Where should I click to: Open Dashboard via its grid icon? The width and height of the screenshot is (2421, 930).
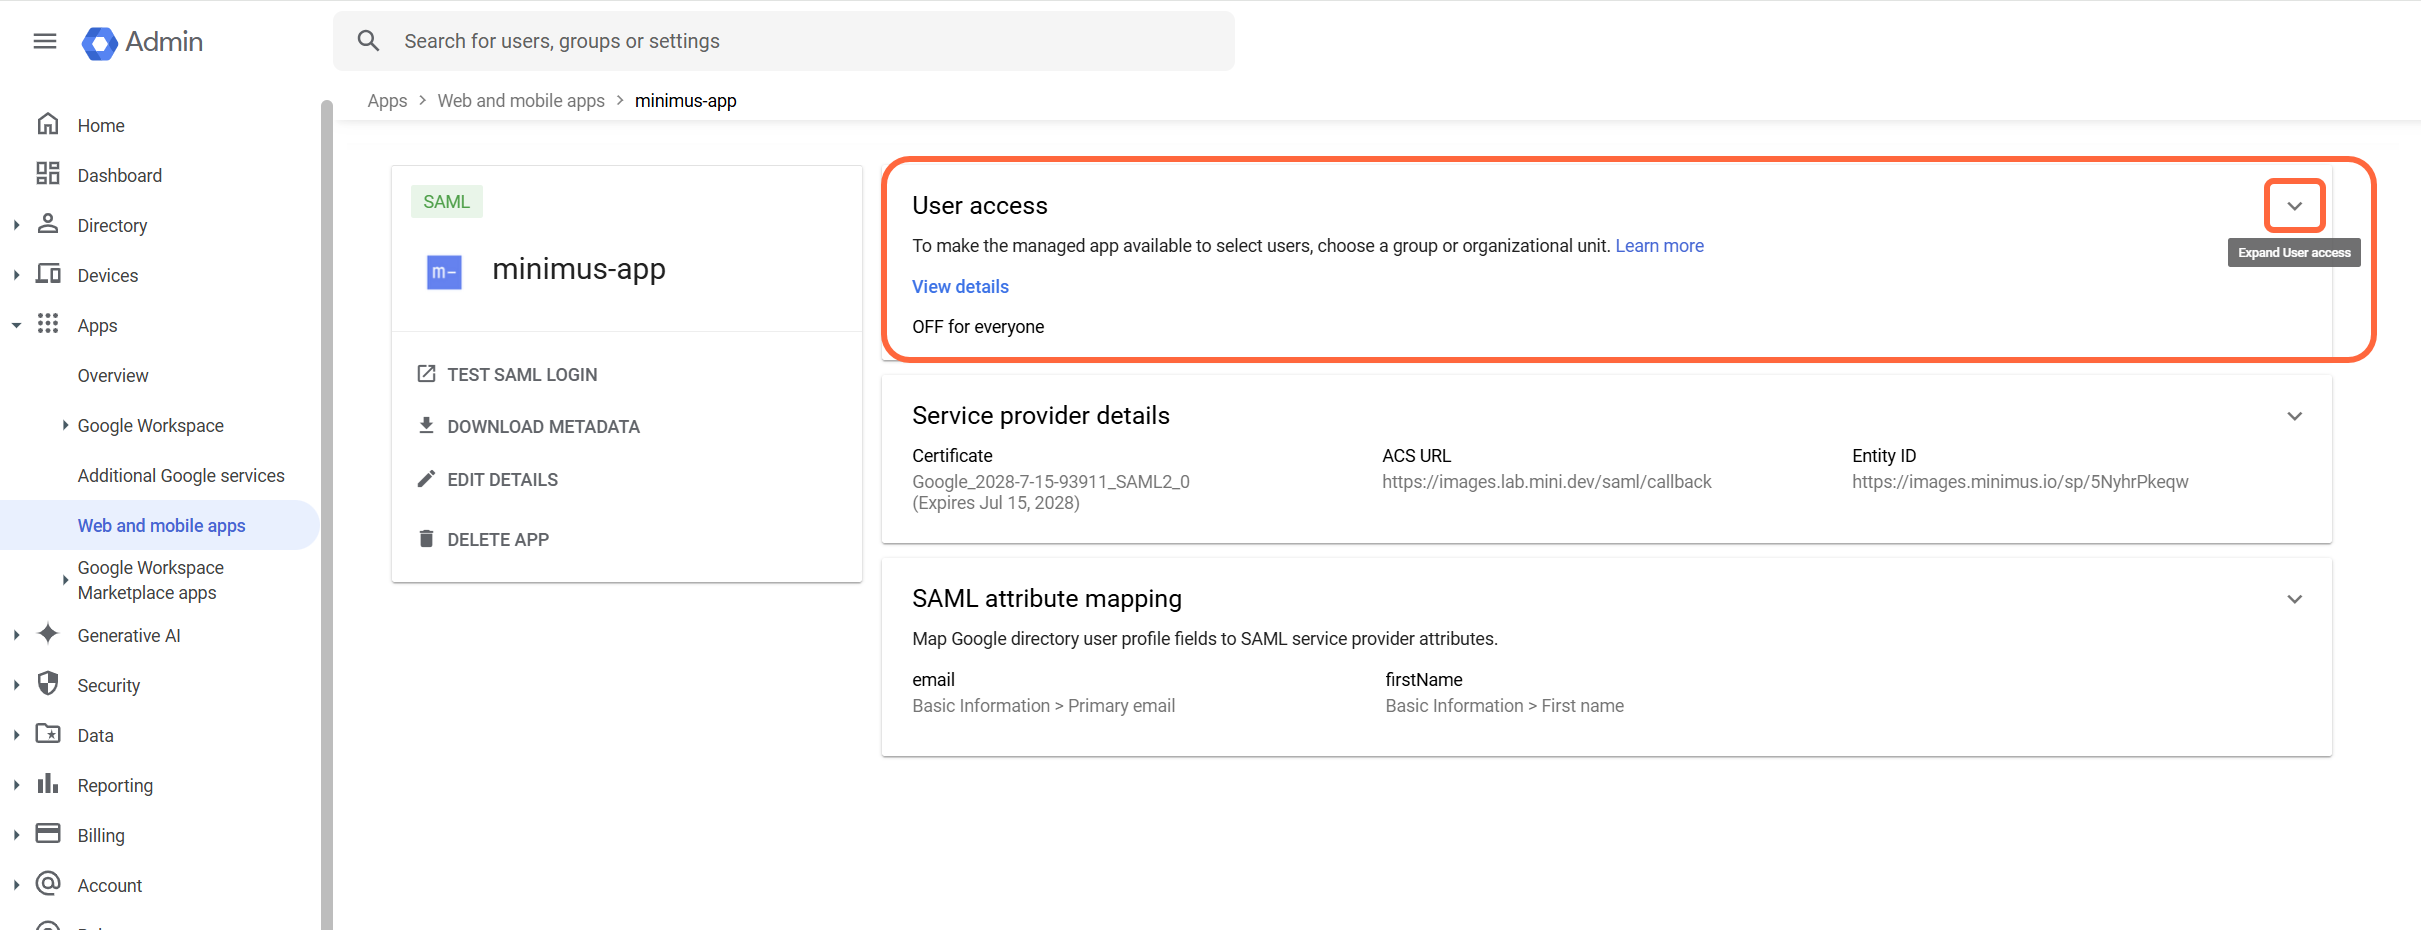48,173
